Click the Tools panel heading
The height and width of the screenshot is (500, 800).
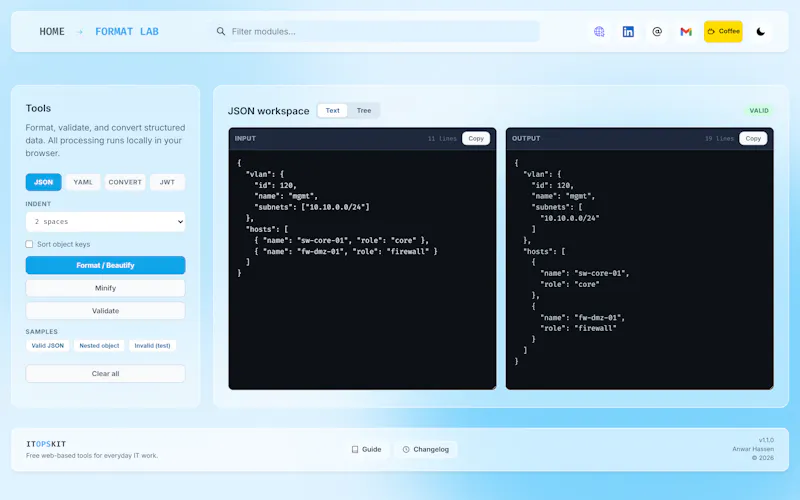[38, 108]
